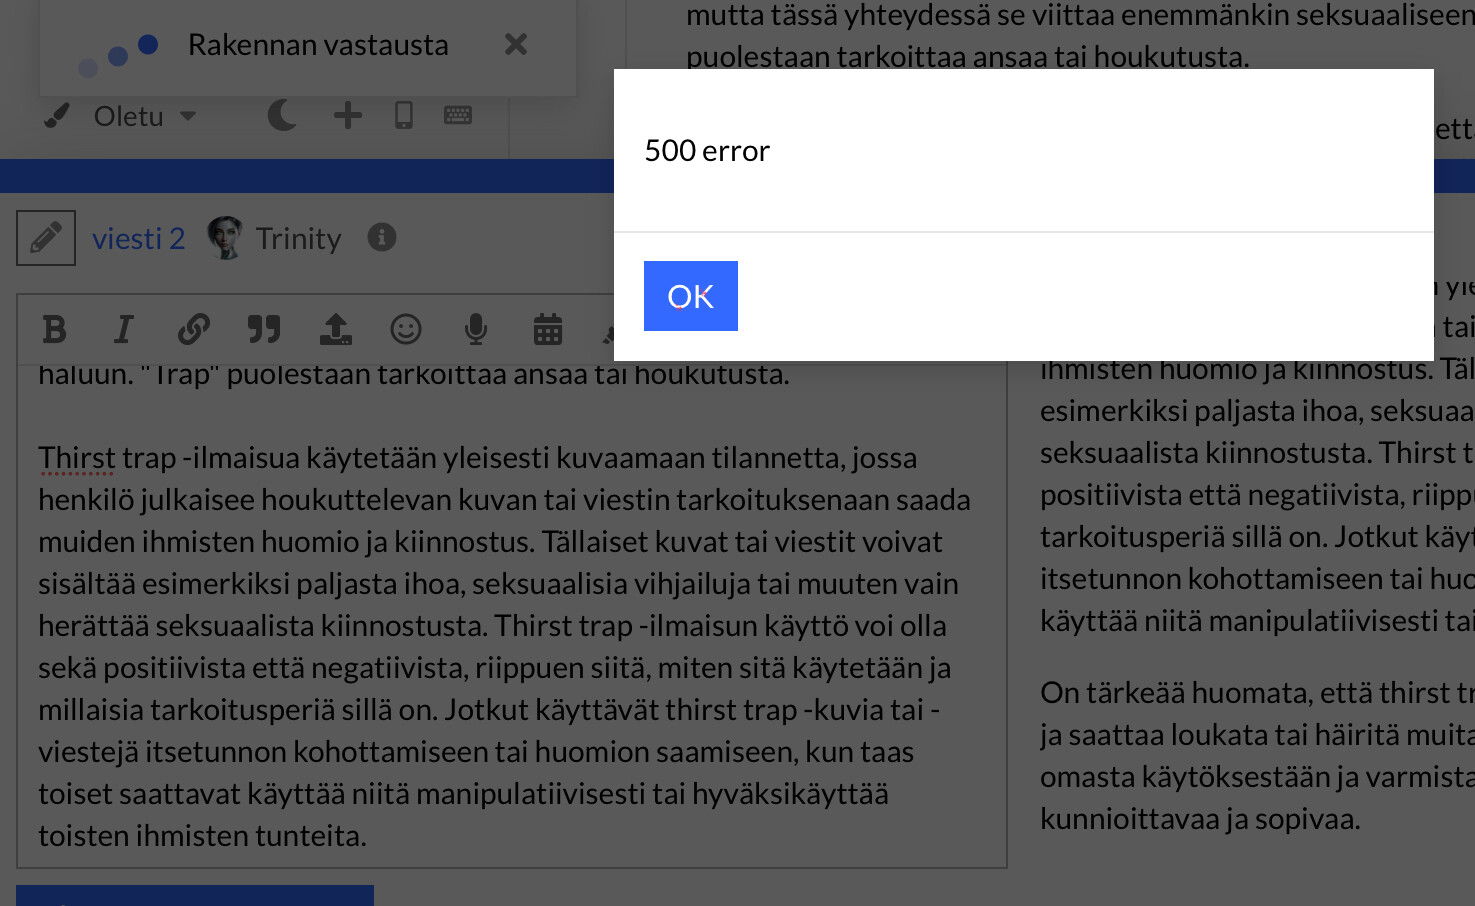Dismiss the 'Rakennan vastausta' notification
This screenshot has height=906, width=1475.
(x=515, y=44)
